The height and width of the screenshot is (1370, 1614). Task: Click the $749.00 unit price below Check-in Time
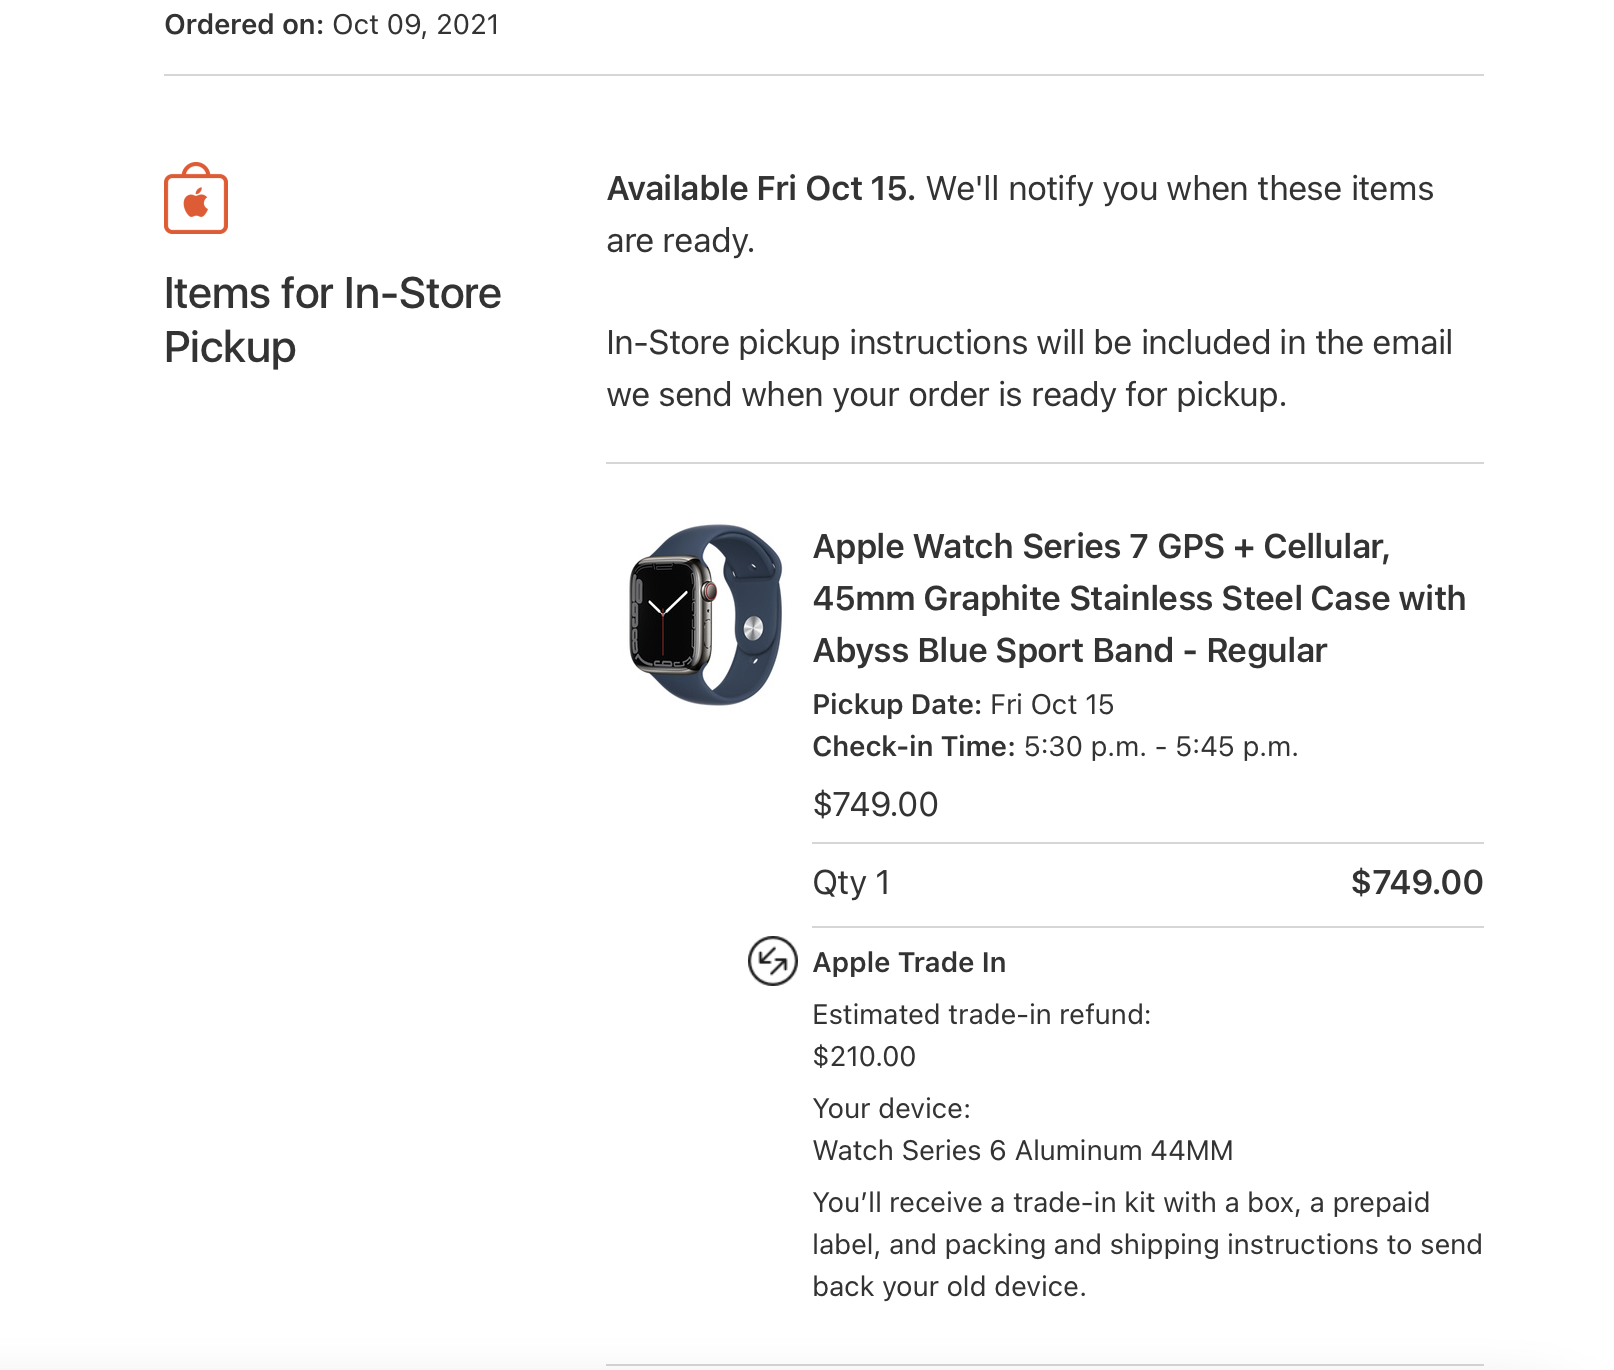(875, 804)
